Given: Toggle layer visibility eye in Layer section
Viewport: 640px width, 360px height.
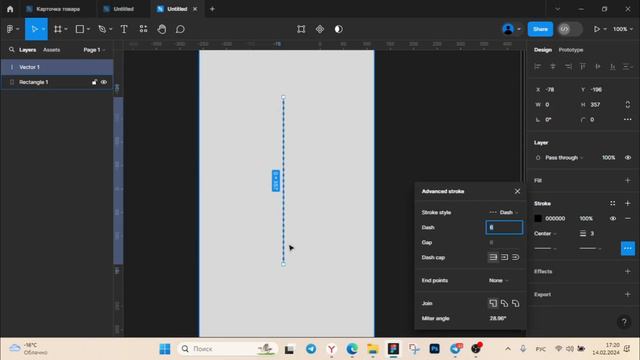Looking at the screenshot, I should [x=628, y=158].
